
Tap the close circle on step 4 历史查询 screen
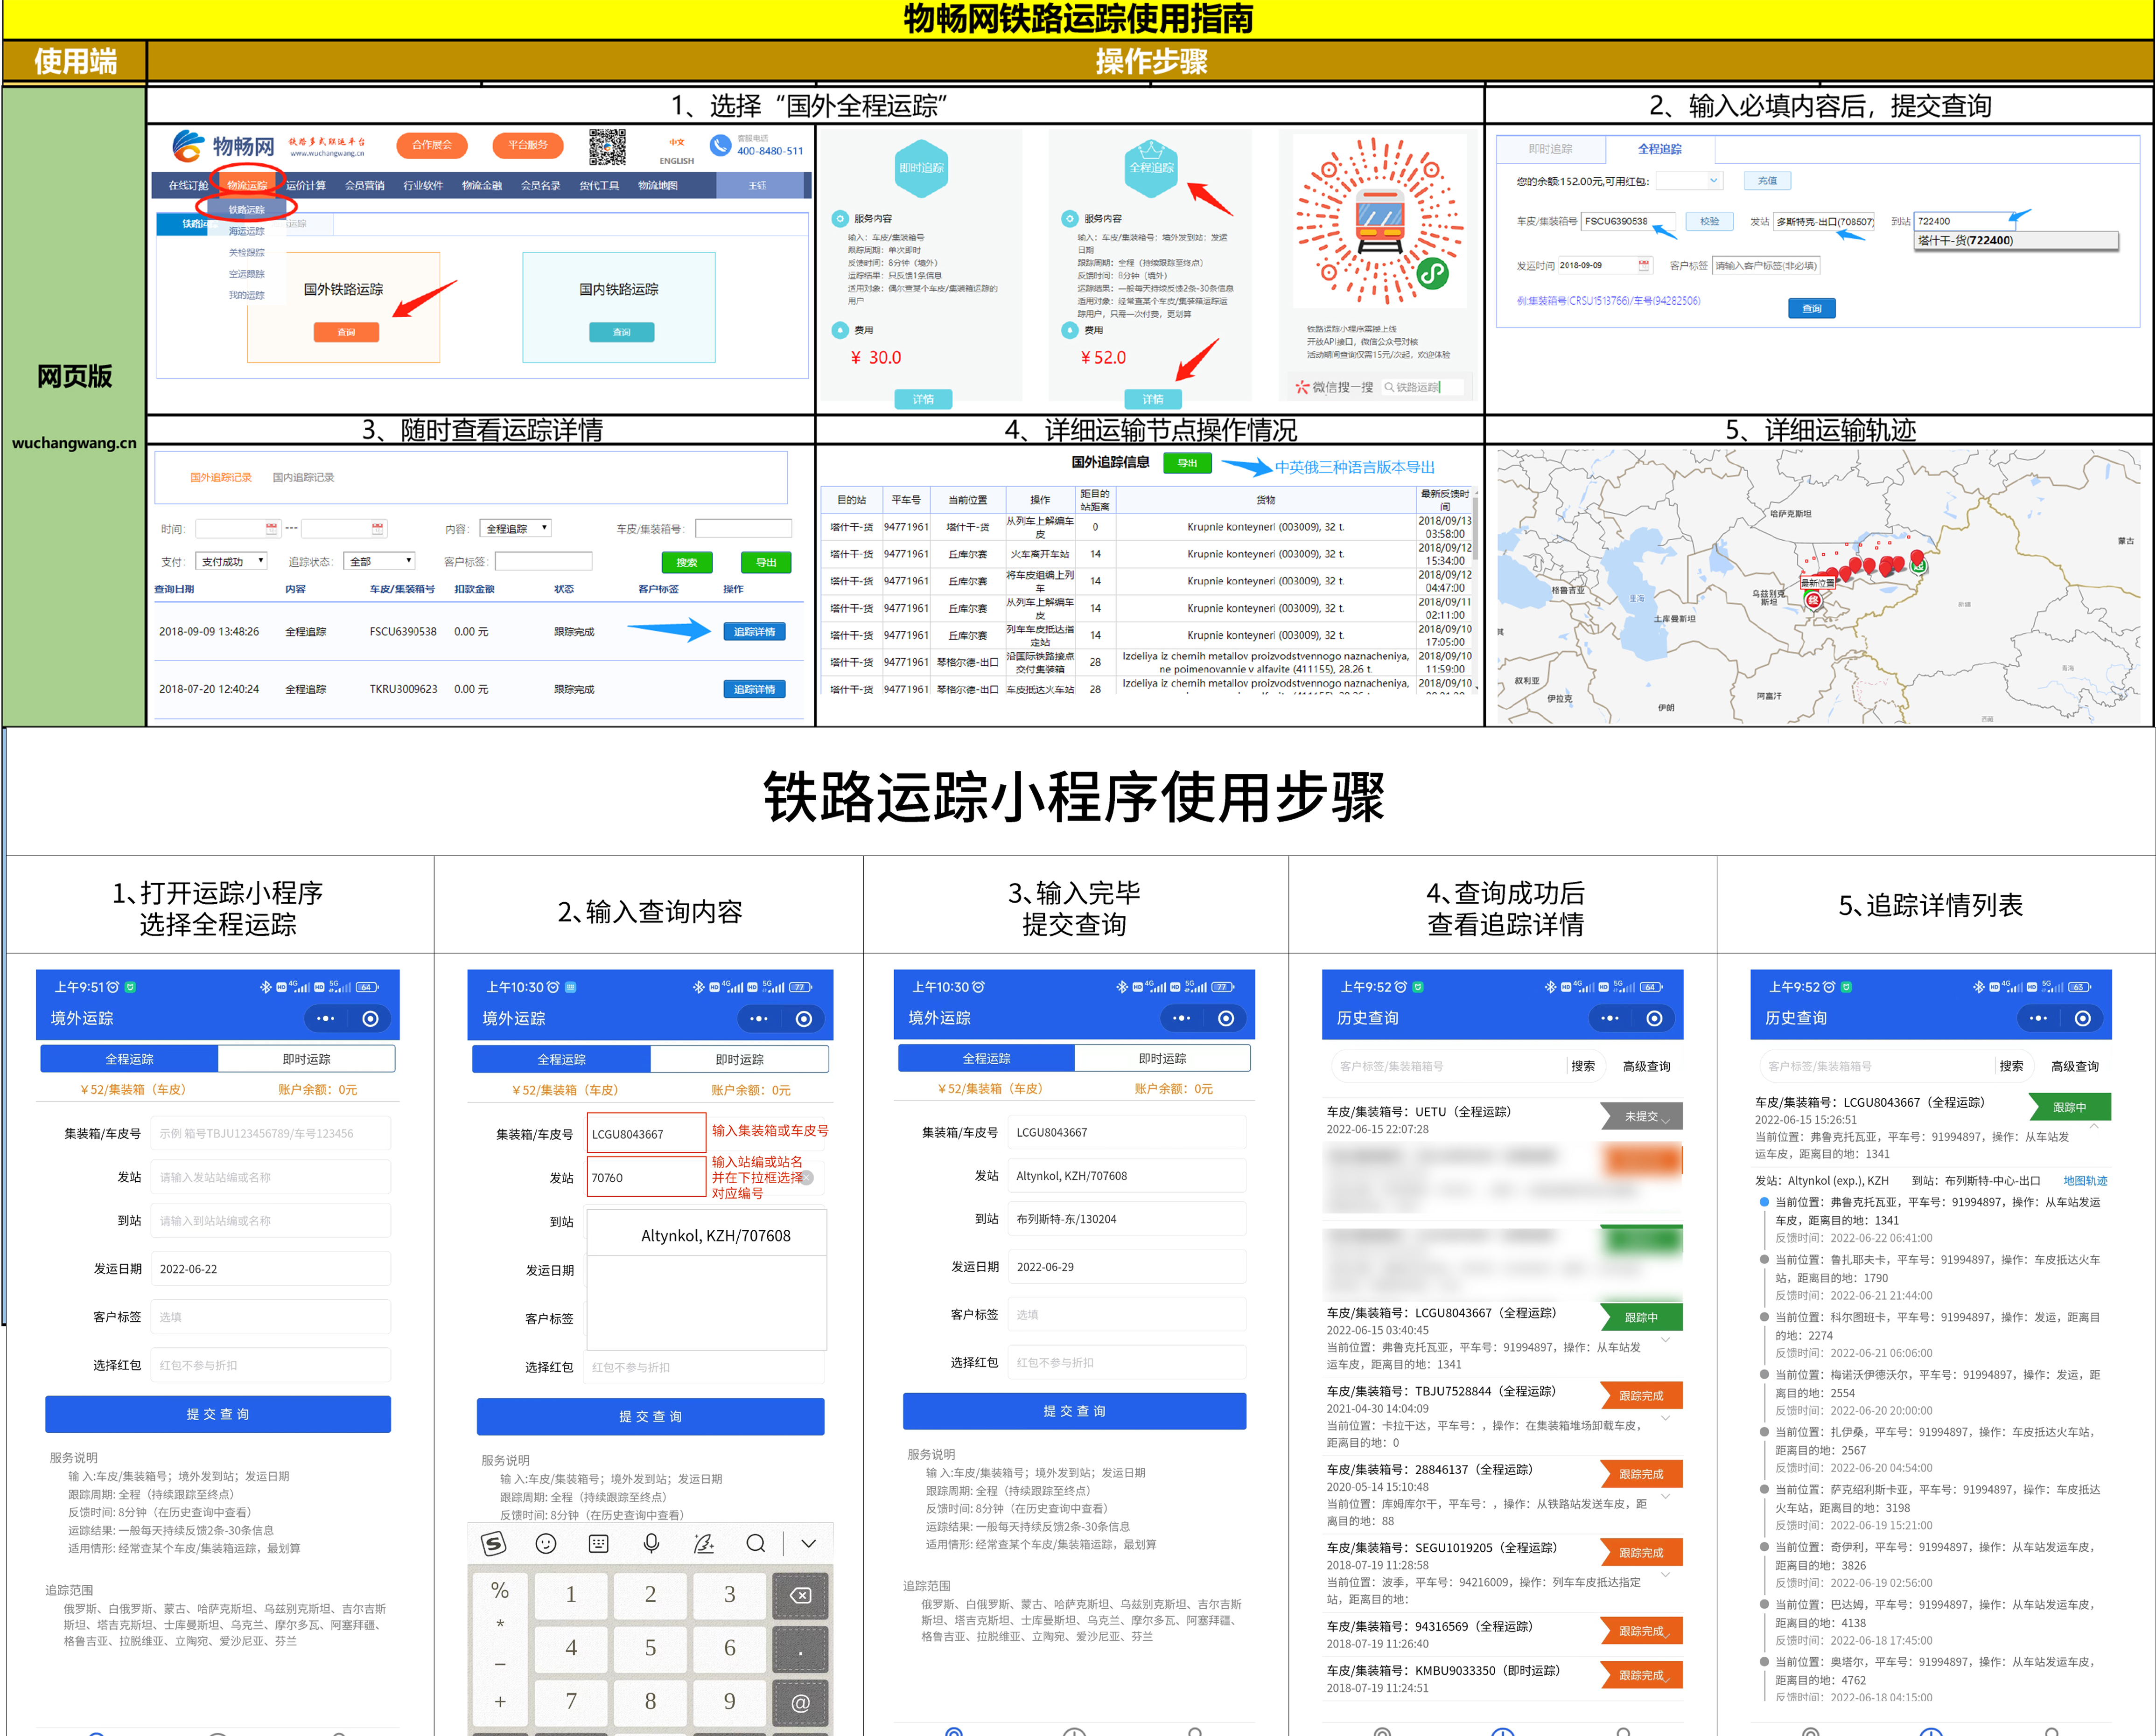1654,1018
